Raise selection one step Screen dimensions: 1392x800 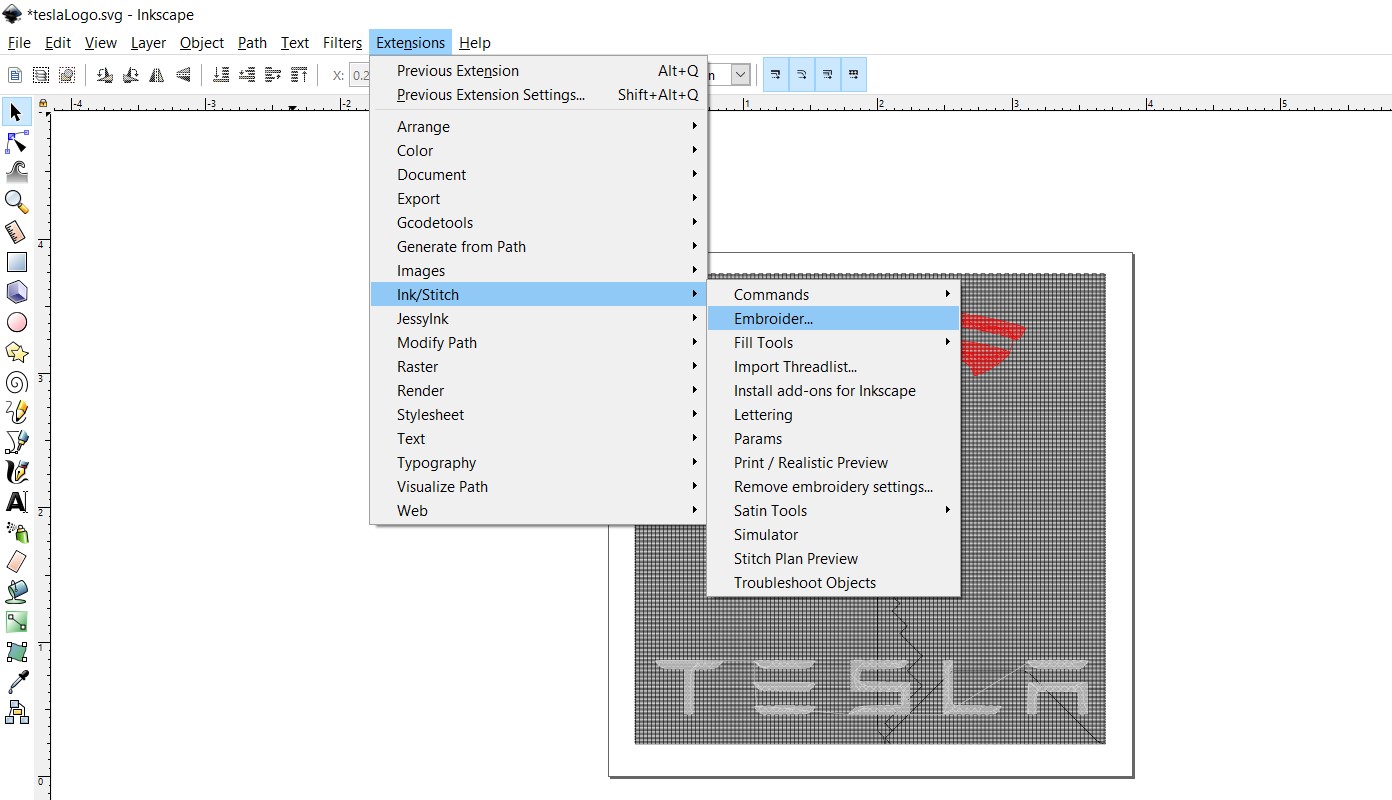coord(273,75)
